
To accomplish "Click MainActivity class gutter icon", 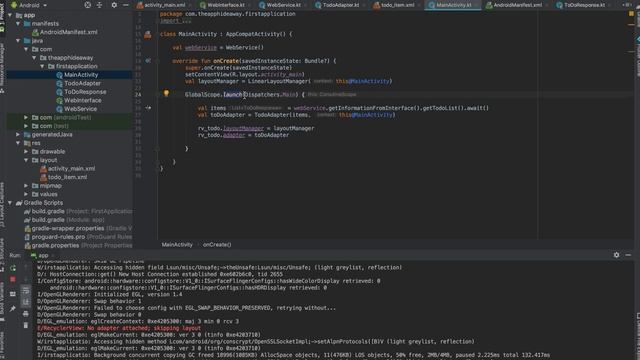I will click(x=148, y=34).
